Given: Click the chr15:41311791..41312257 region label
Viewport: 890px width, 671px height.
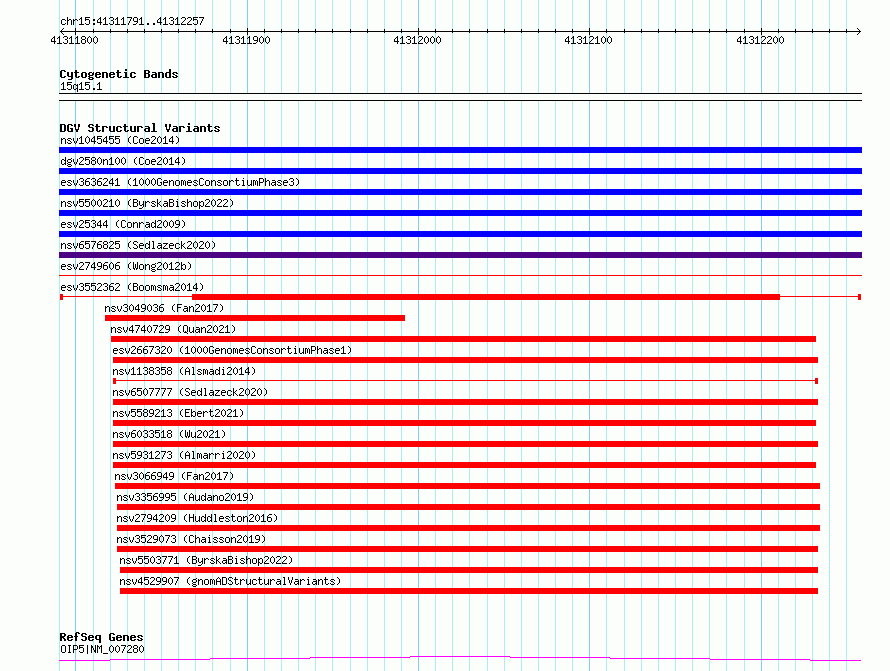Looking at the screenshot, I should [132, 21].
